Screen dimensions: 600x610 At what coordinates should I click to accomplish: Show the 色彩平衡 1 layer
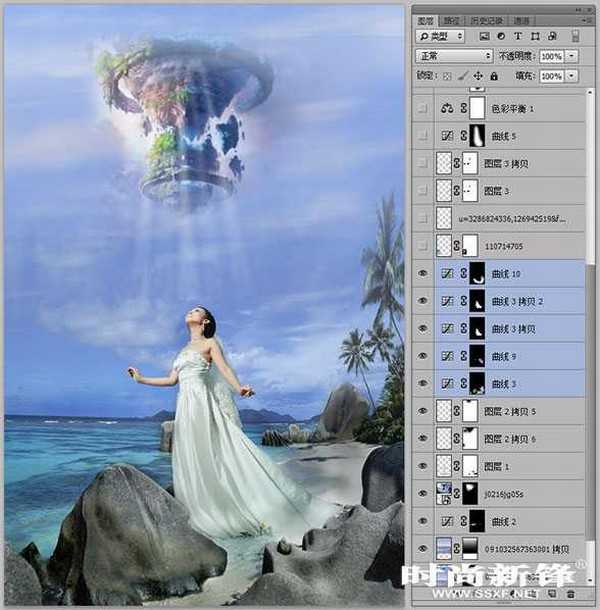(422, 108)
